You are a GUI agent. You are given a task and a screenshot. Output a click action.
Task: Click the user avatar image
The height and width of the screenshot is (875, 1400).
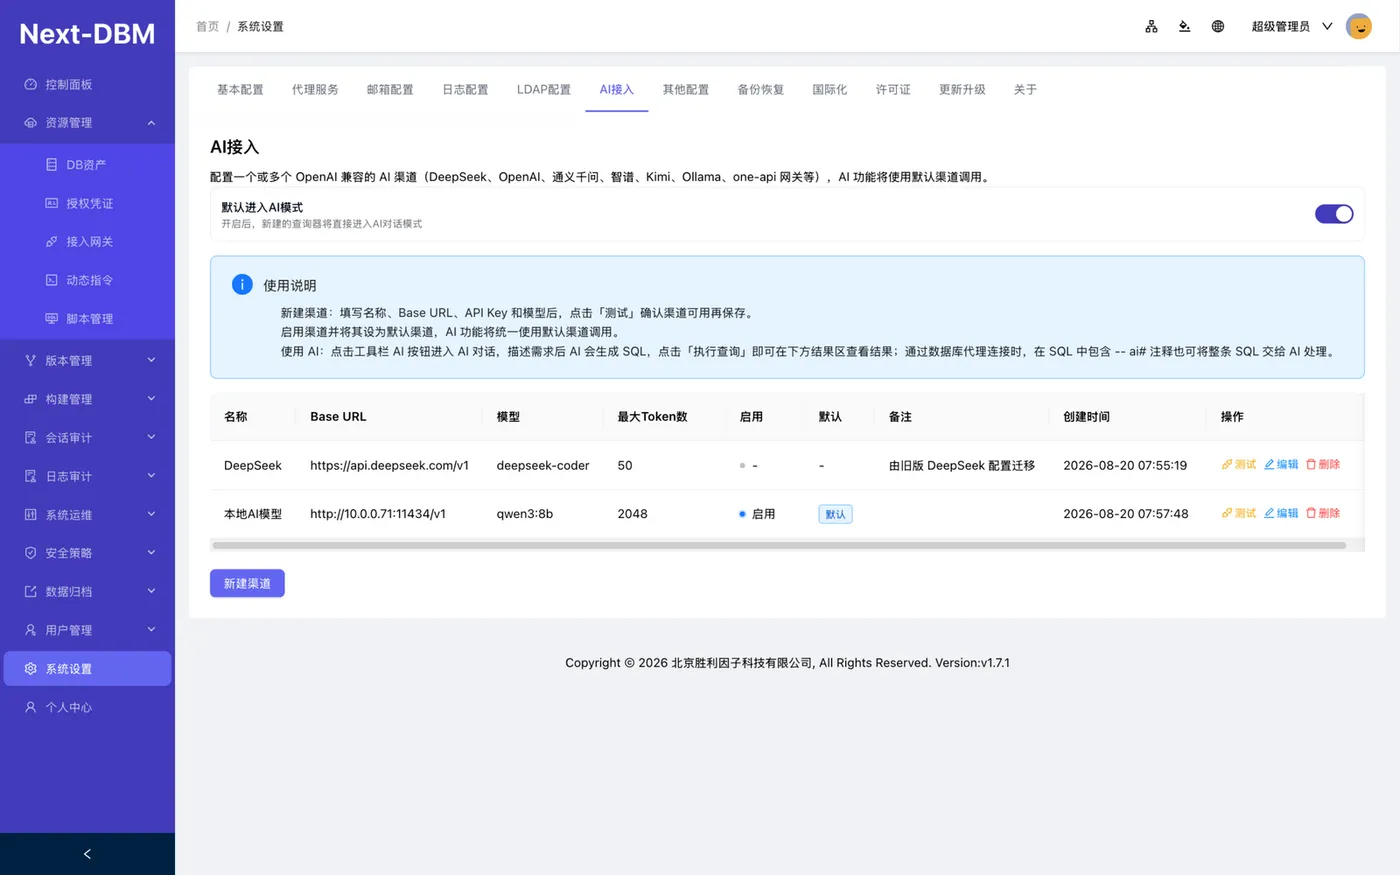1359,27
